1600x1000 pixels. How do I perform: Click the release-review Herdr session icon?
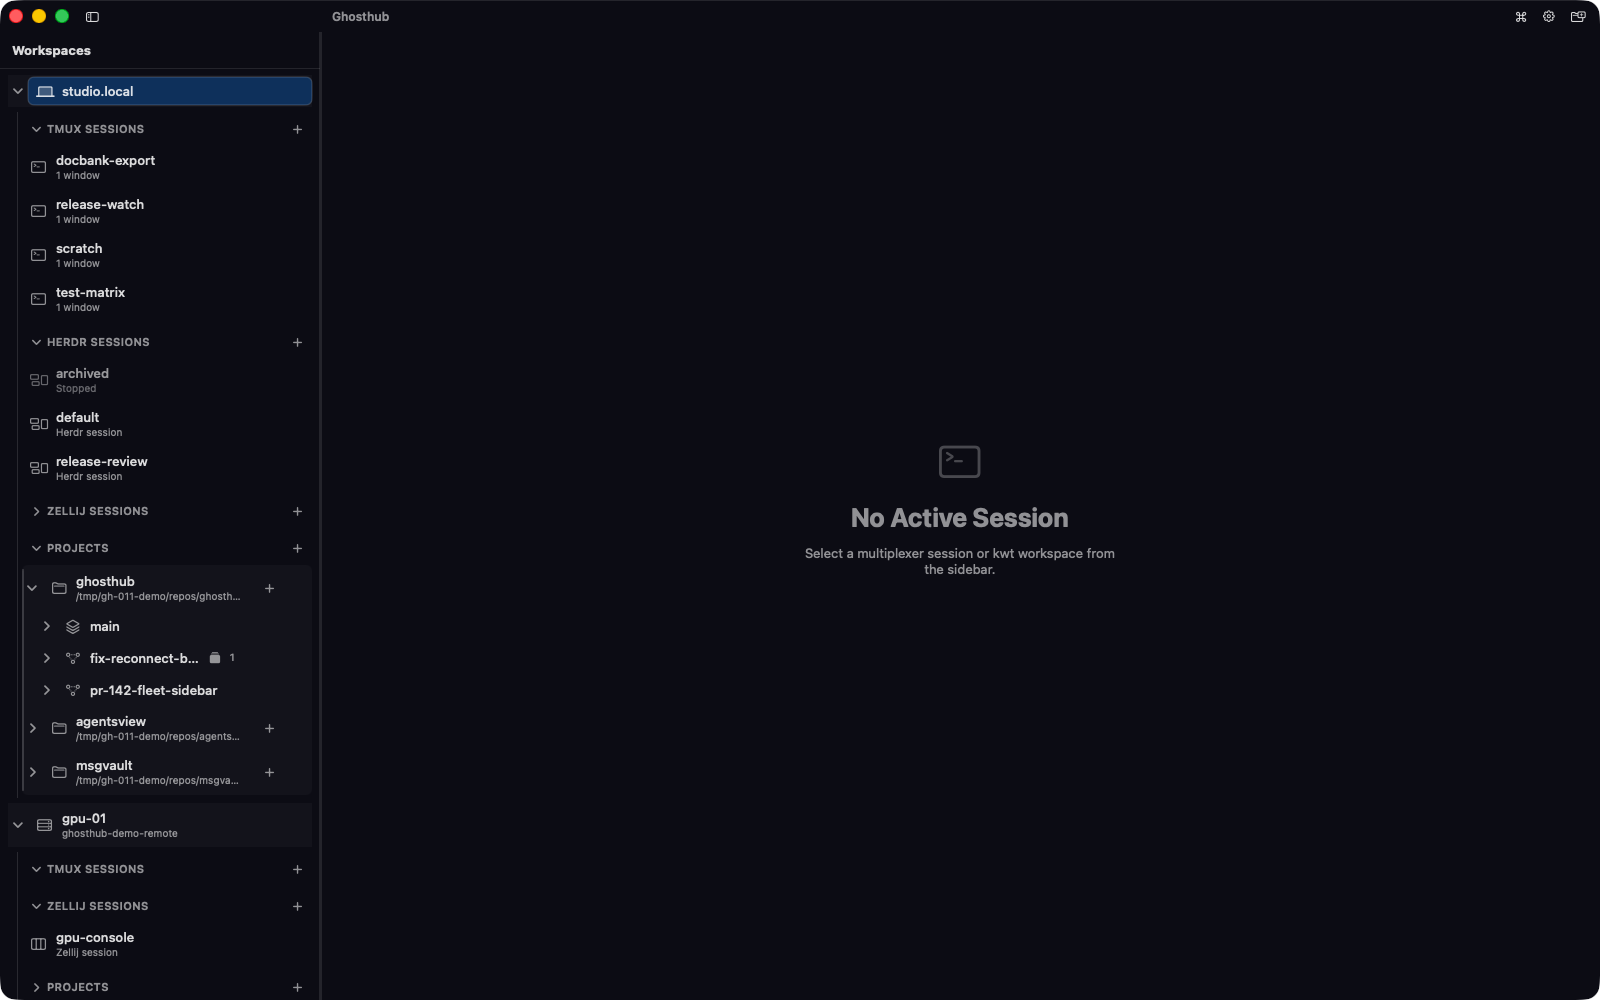pyautogui.click(x=39, y=468)
